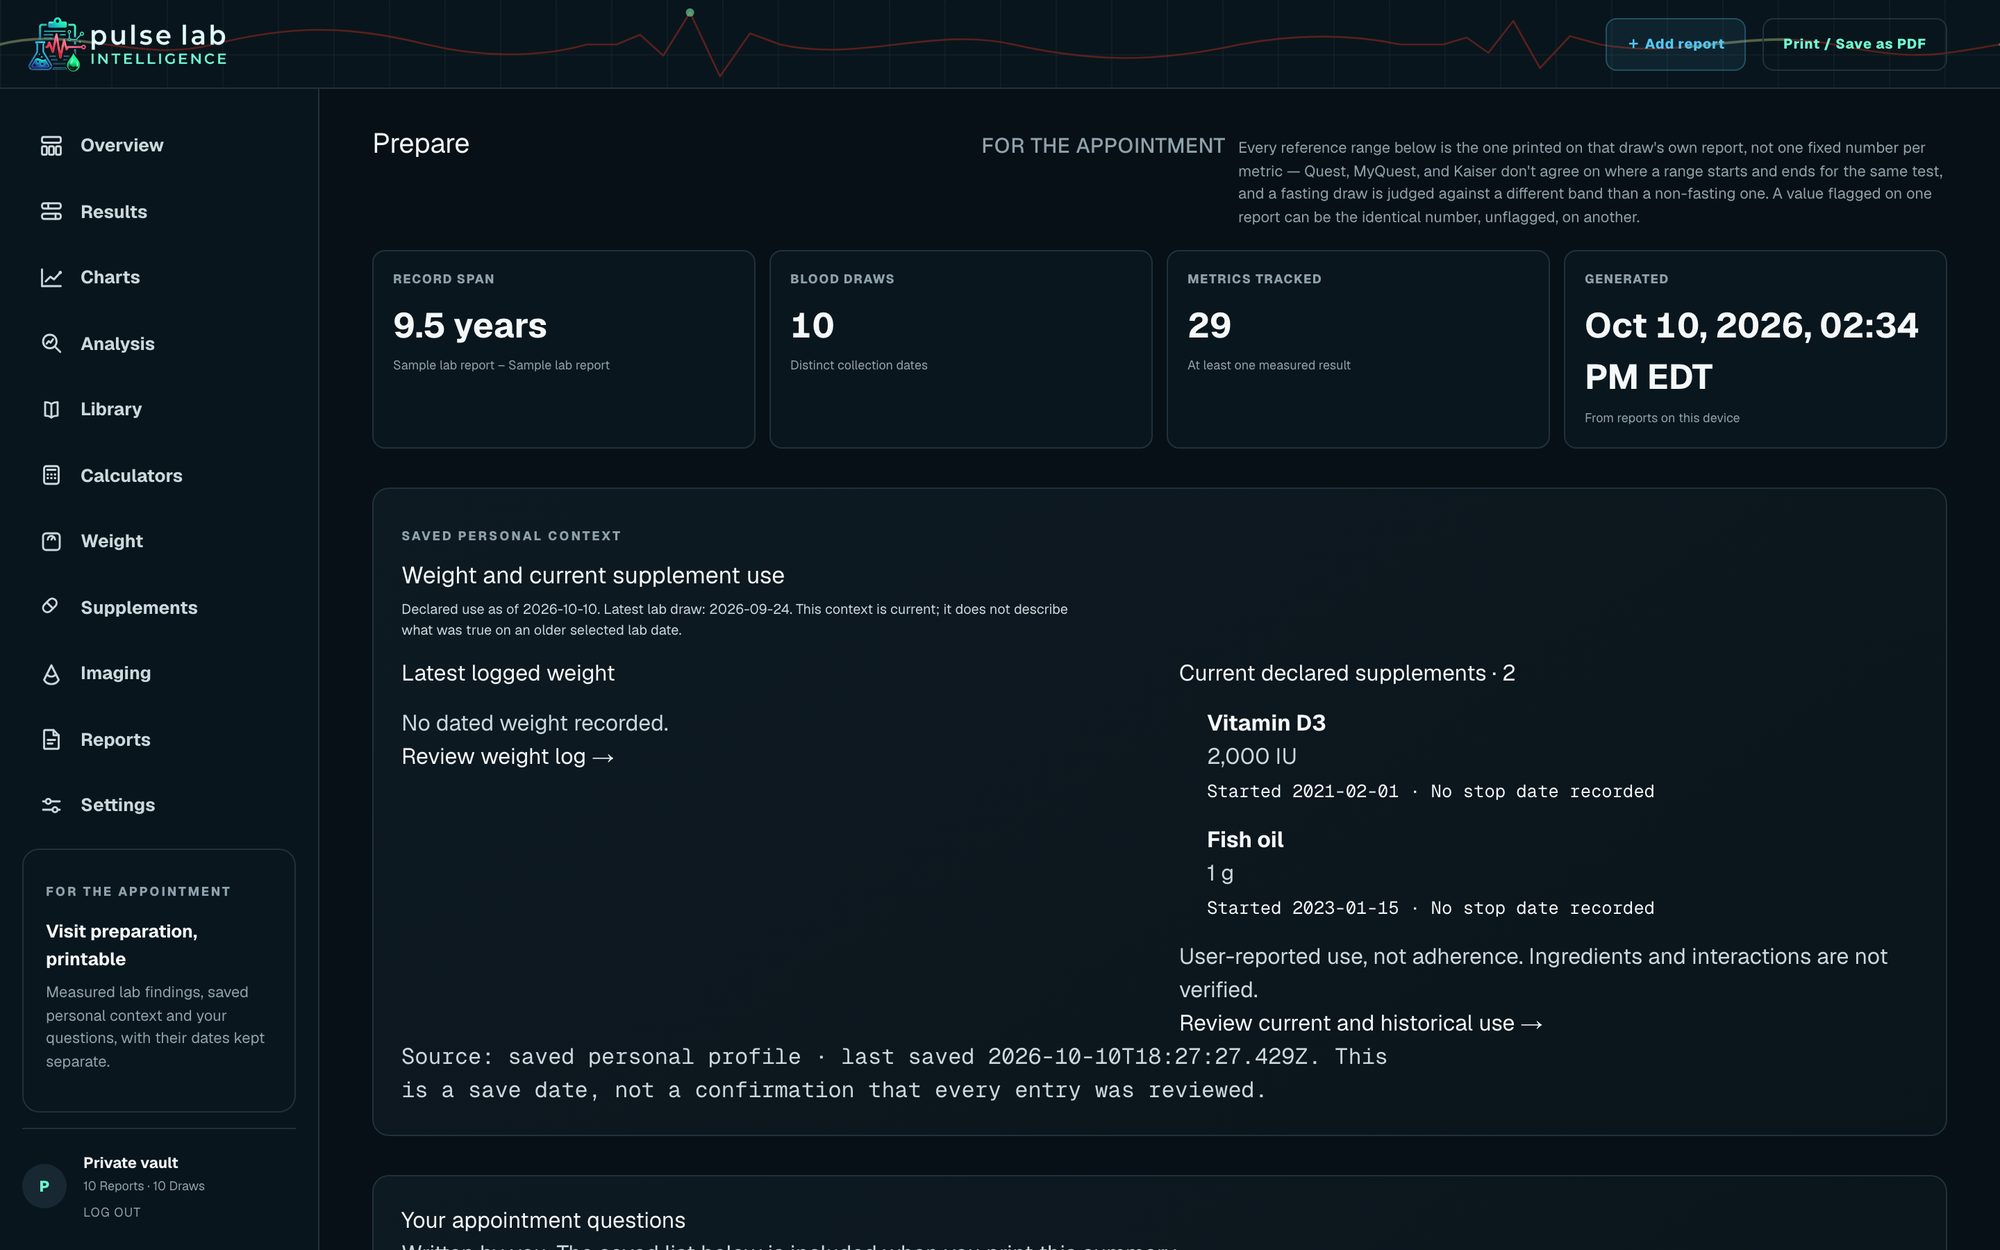Viewport: 2000px width, 1250px height.
Task: Click the Reports document icon
Action: (x=51, y=740)
